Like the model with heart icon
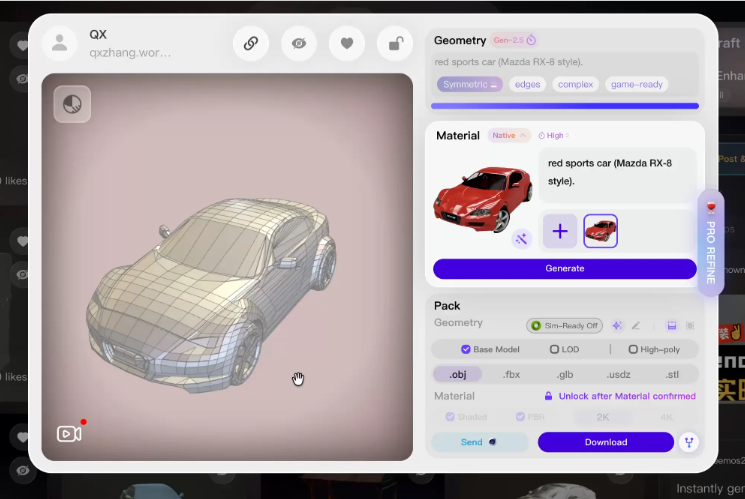 coord(347,43)
